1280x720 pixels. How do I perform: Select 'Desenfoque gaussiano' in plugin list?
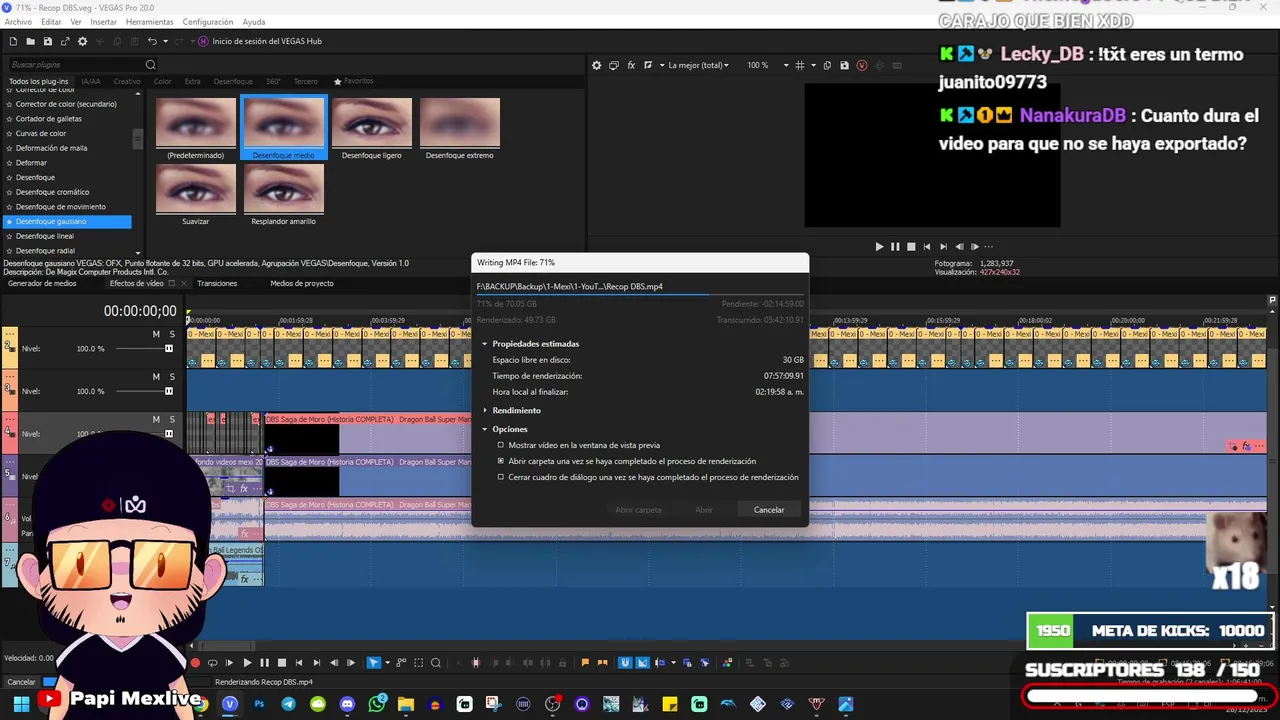point(68,221)
